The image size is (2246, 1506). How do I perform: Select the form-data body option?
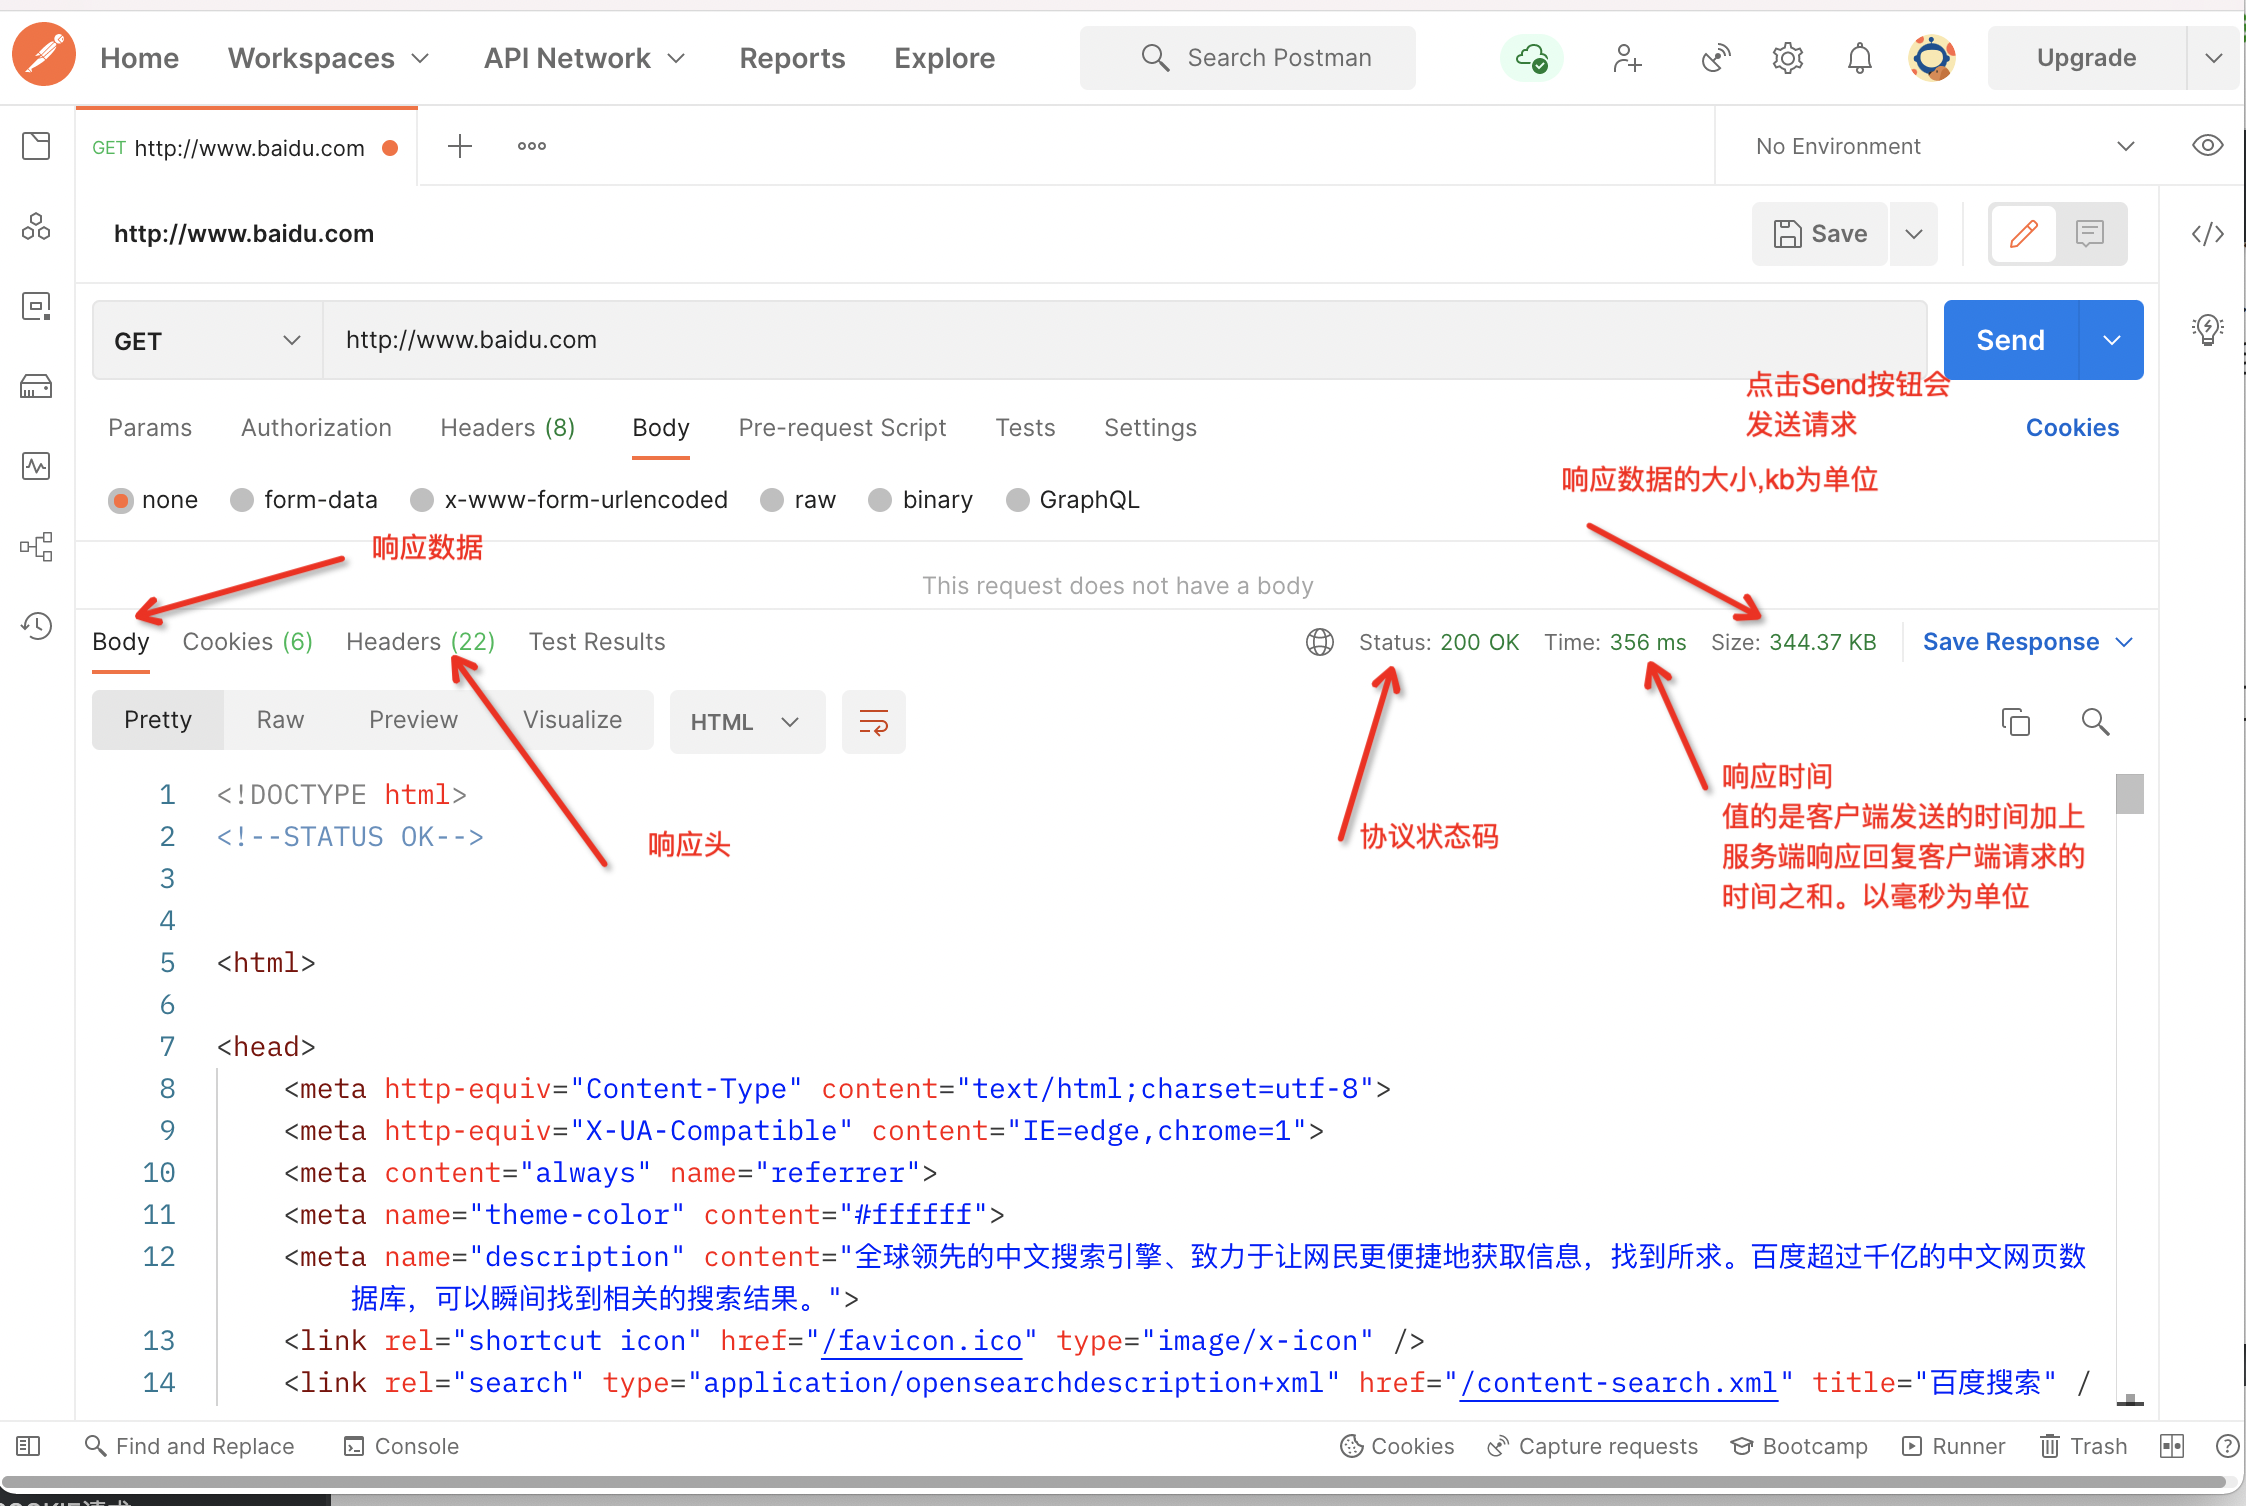coord(243,500)
